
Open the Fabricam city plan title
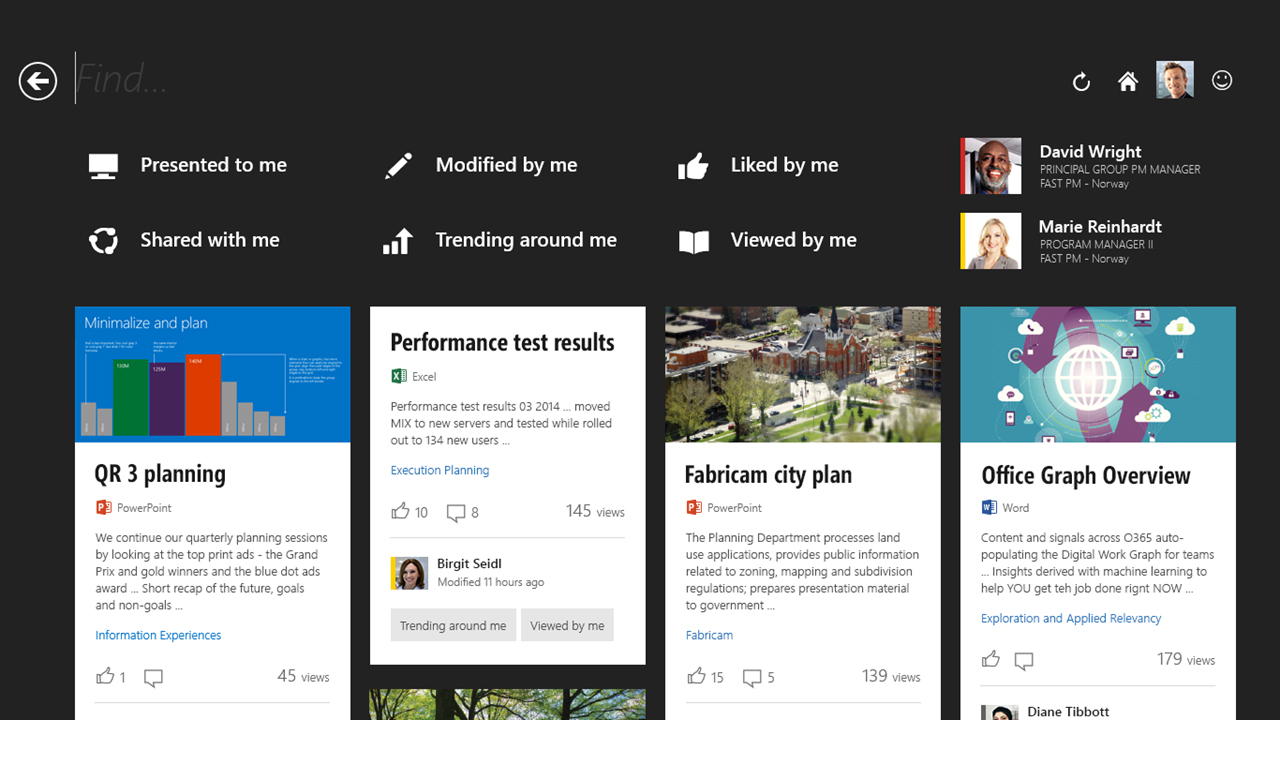(768, 474)
